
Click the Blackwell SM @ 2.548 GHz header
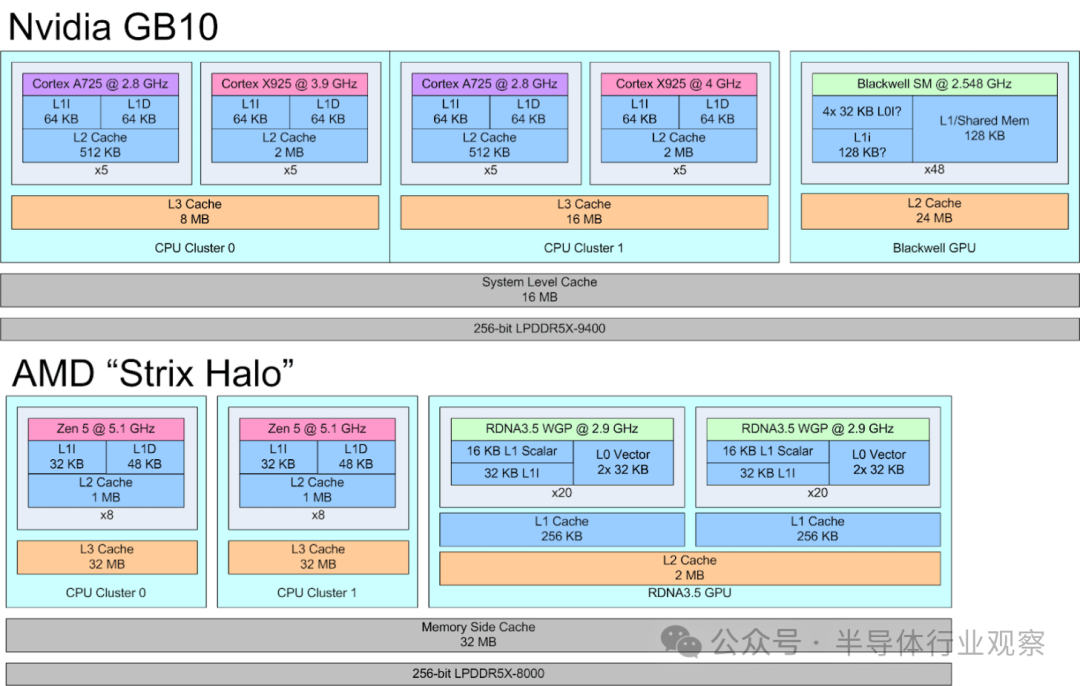coord(932,83)
